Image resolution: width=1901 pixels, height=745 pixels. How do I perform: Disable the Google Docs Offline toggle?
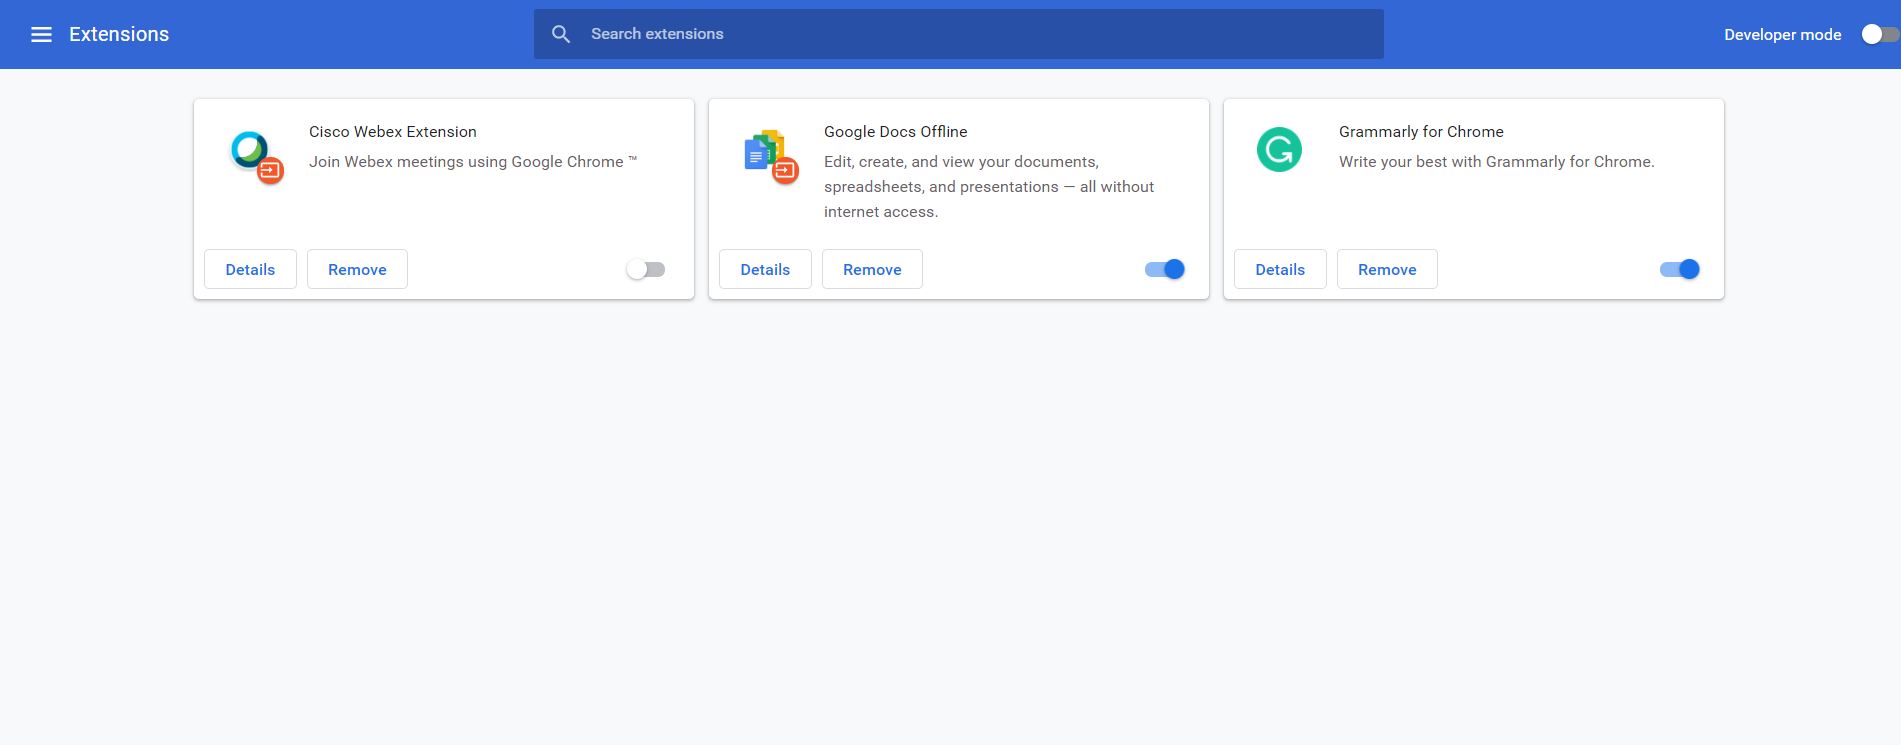click(1165, 269)
